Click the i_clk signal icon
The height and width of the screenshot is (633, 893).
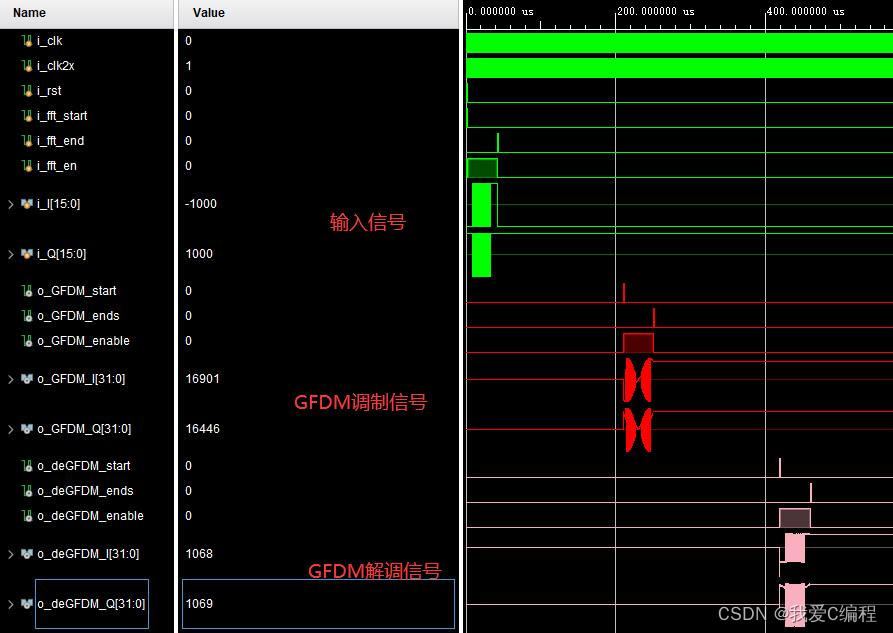27,41
